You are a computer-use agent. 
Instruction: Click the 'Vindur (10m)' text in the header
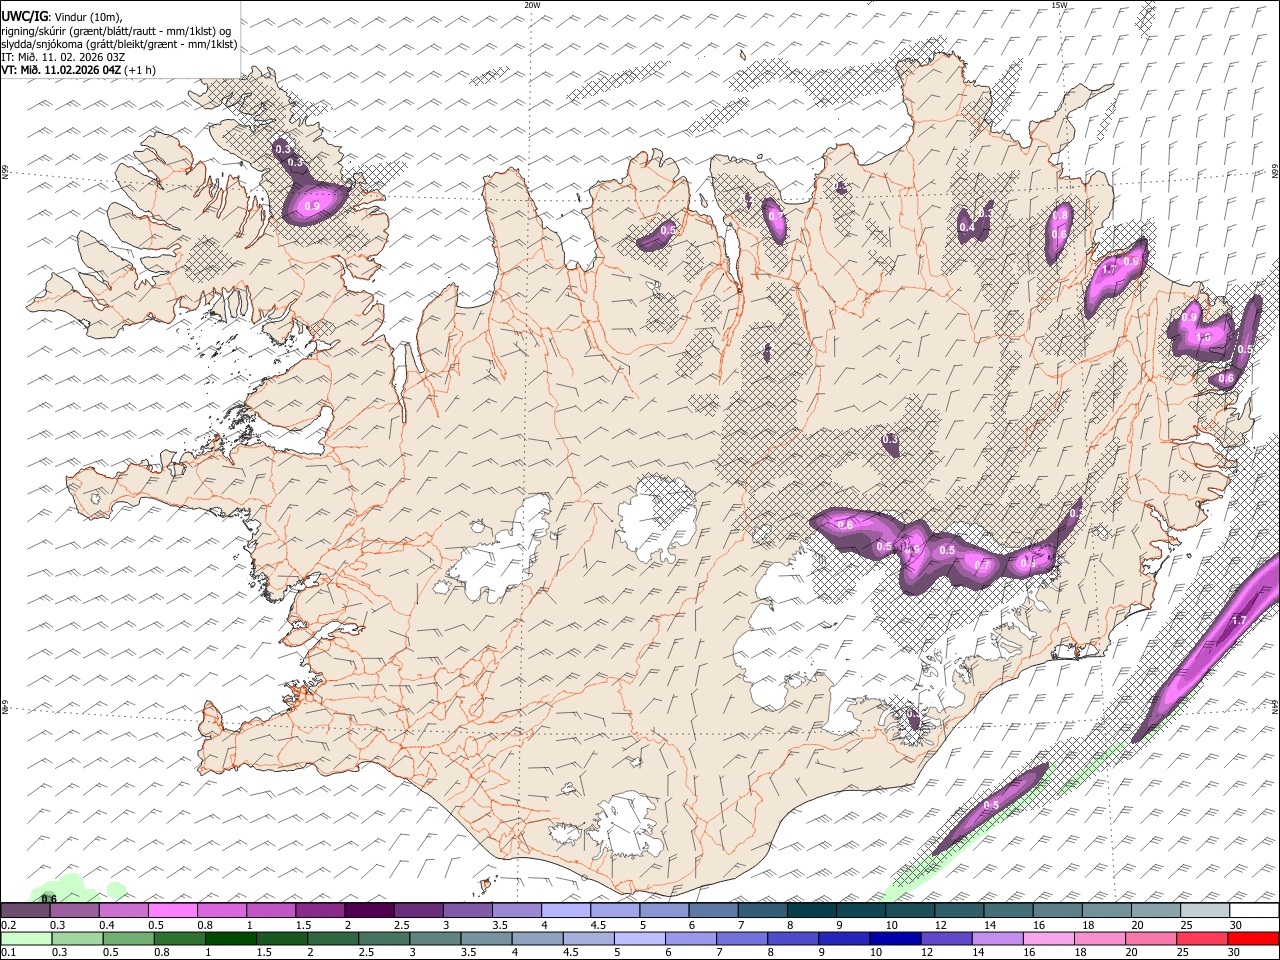click(x=88, y=17)
